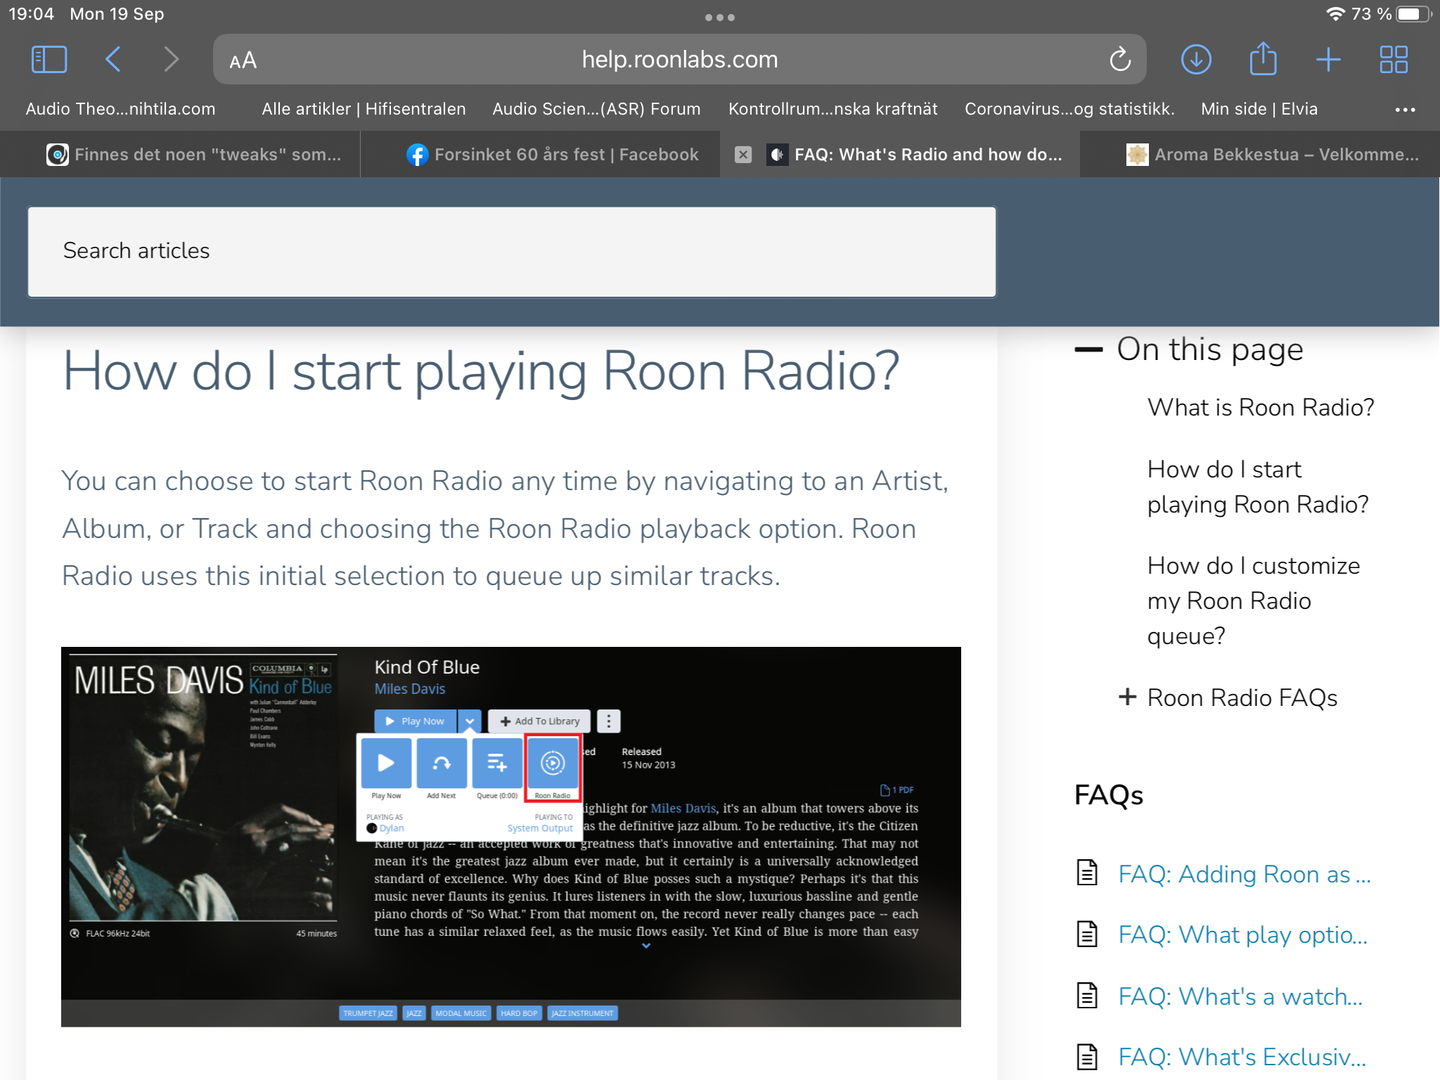Click document icon beside FAQ Adding Roon
The height and width of the screenshot is (1080, 1440).
[1087, 873]
